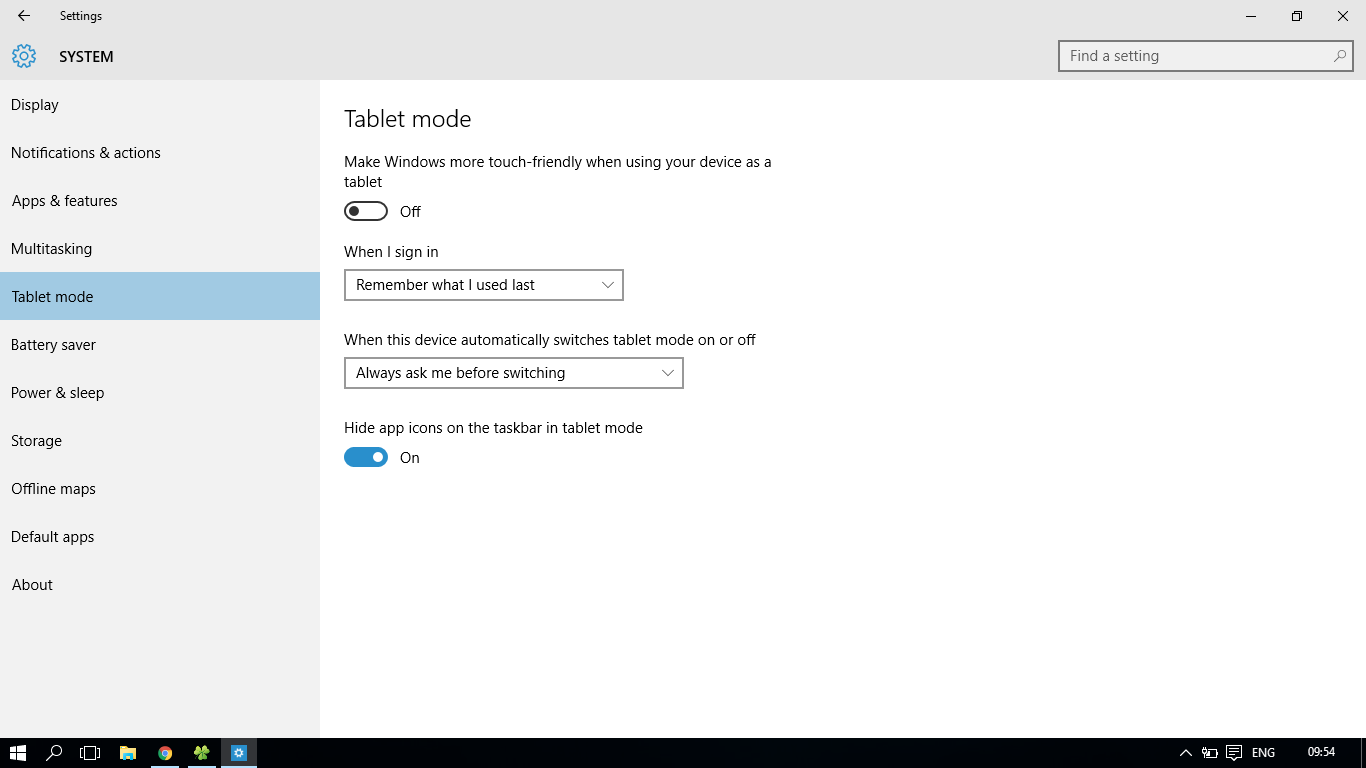Expand the 'Always ask me before switching' dropdown
1366x768 pixels.
tap(513, 373)
